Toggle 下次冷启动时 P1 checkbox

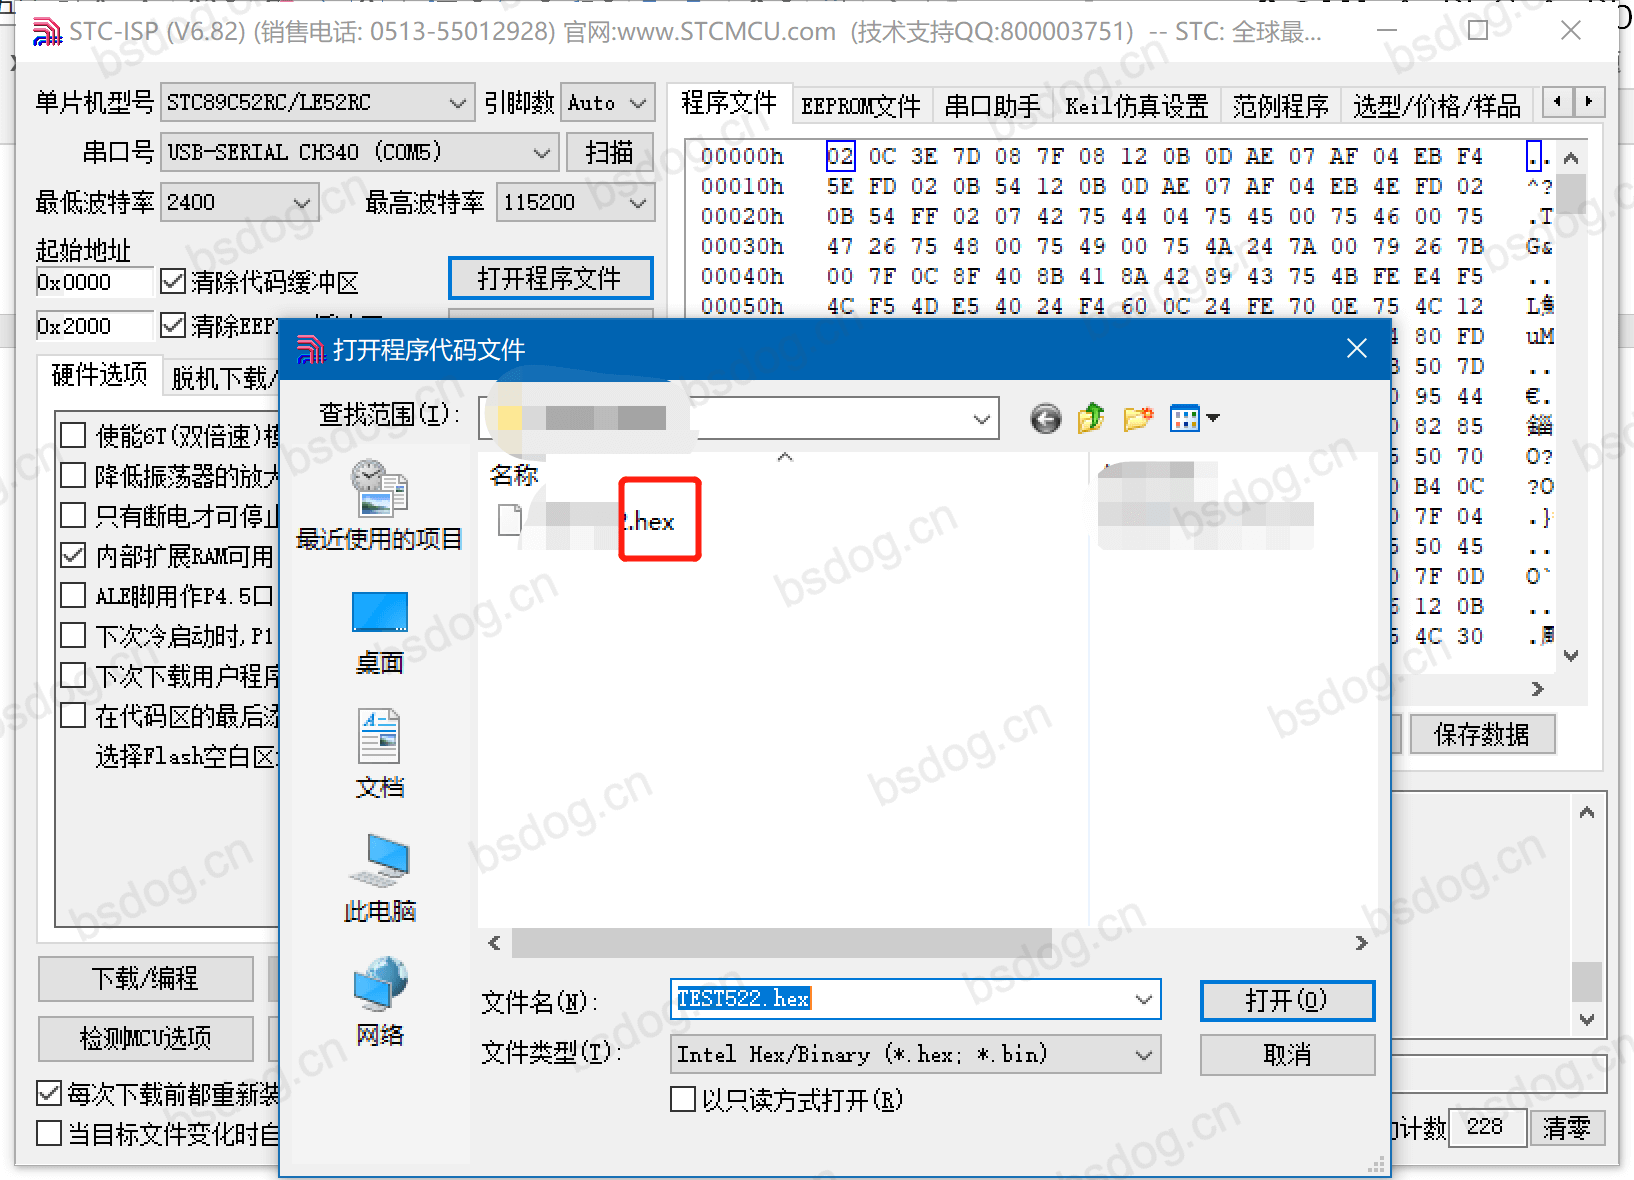(x=73, y=635)
